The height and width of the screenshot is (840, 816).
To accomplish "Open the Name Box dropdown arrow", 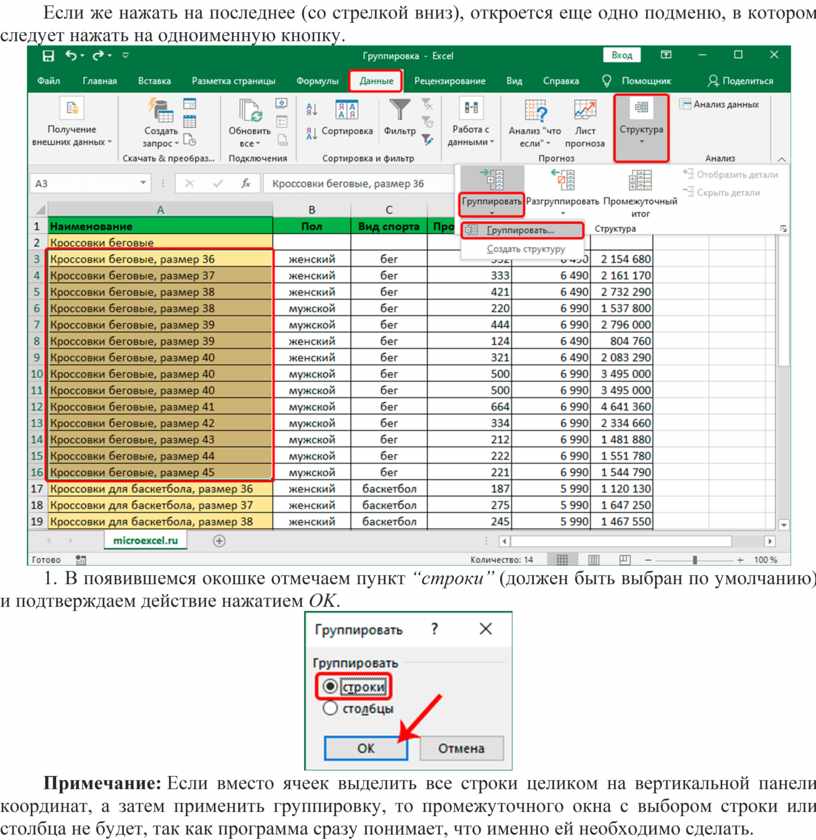I will [x=143, y=183].
